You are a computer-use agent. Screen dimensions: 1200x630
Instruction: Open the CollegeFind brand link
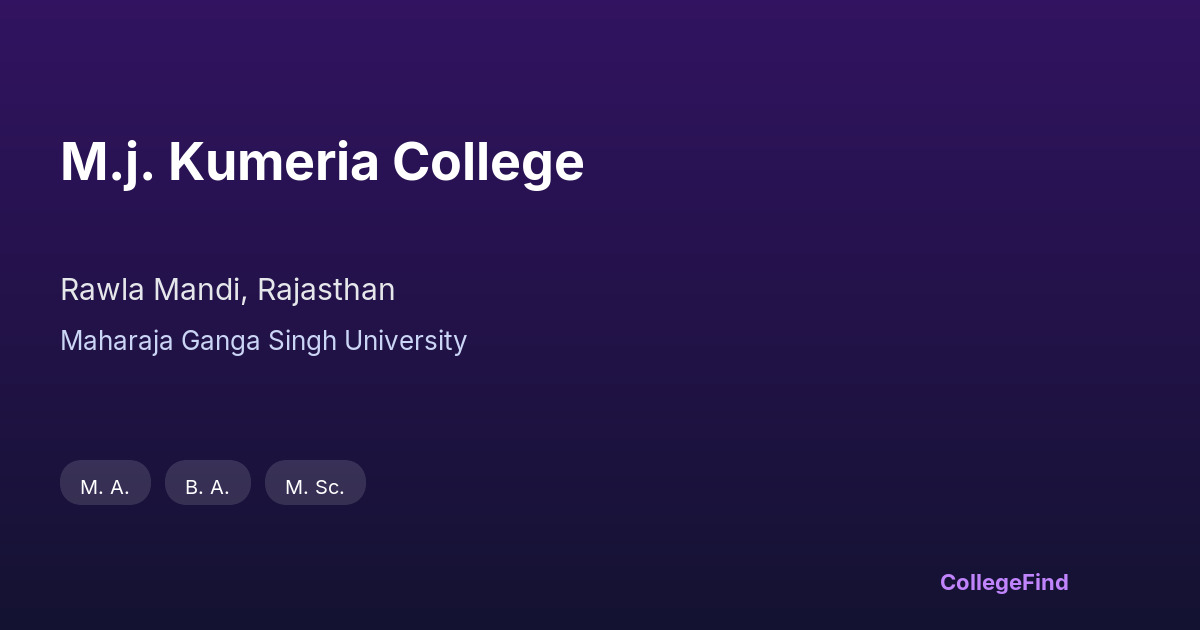click(x=1004, y=582)
